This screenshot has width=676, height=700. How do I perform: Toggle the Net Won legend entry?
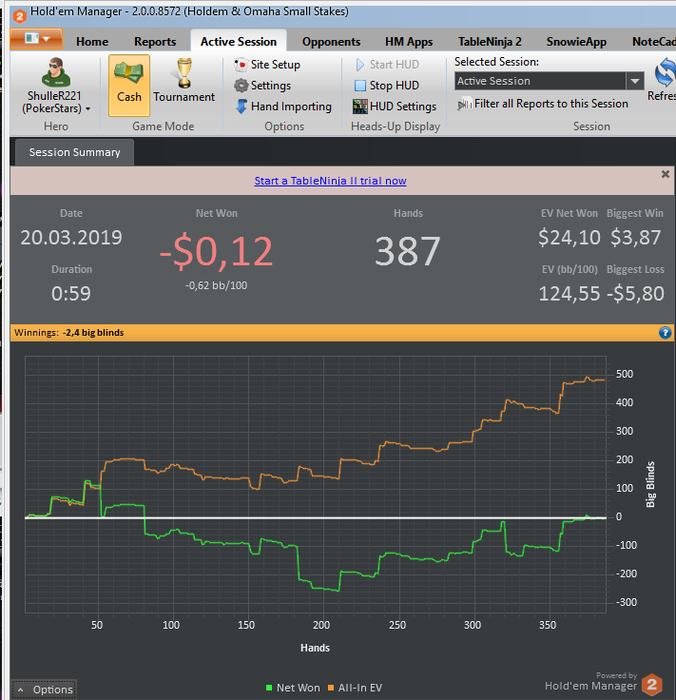tap(293, 688)
